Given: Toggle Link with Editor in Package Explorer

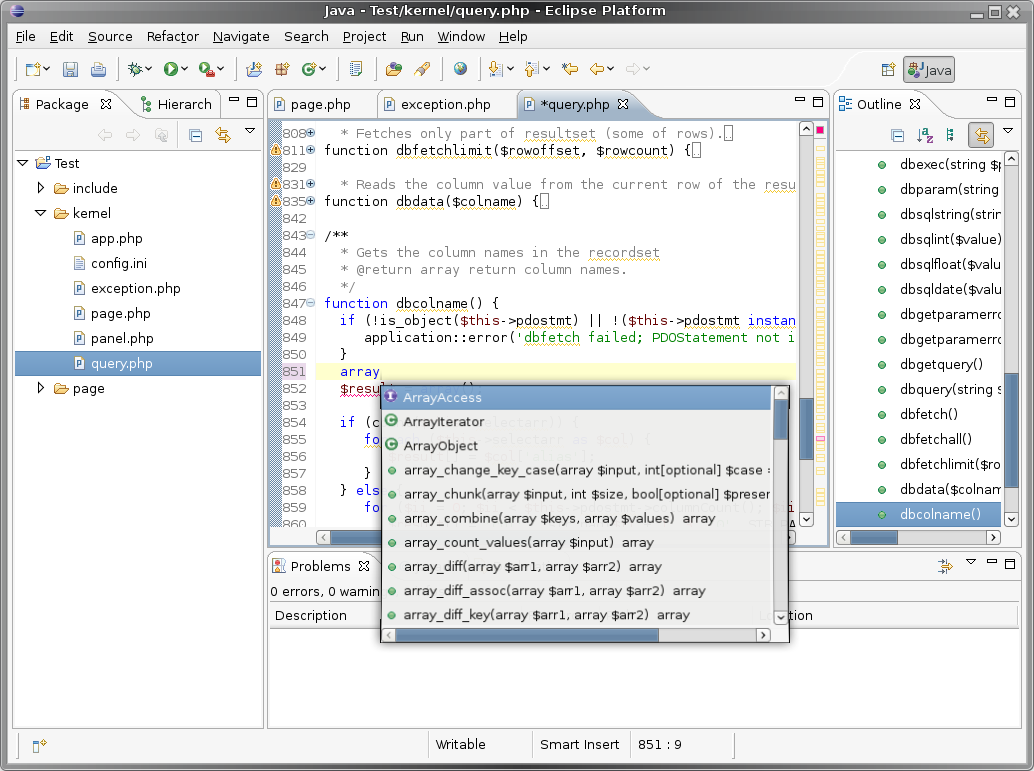Looking at the screenshot, I should coord(223,136).
